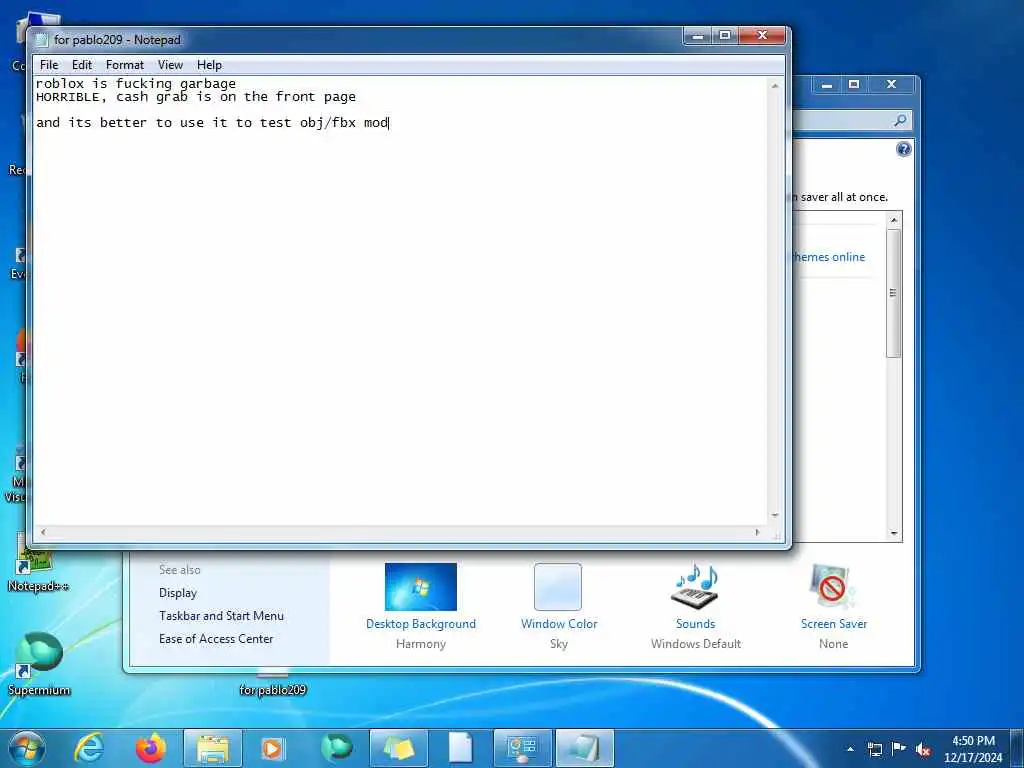Open Notepad's View menu
This screenshot has height=768, width=1024.
(170, 65)
